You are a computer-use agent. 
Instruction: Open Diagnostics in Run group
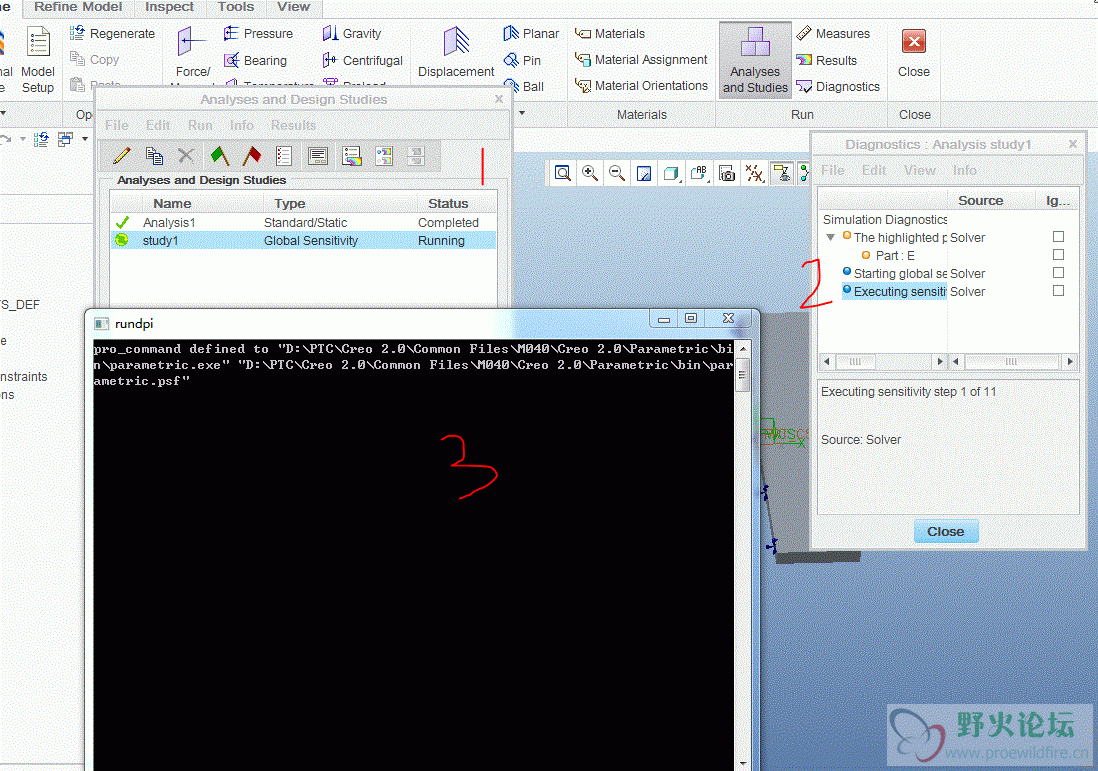838,86
